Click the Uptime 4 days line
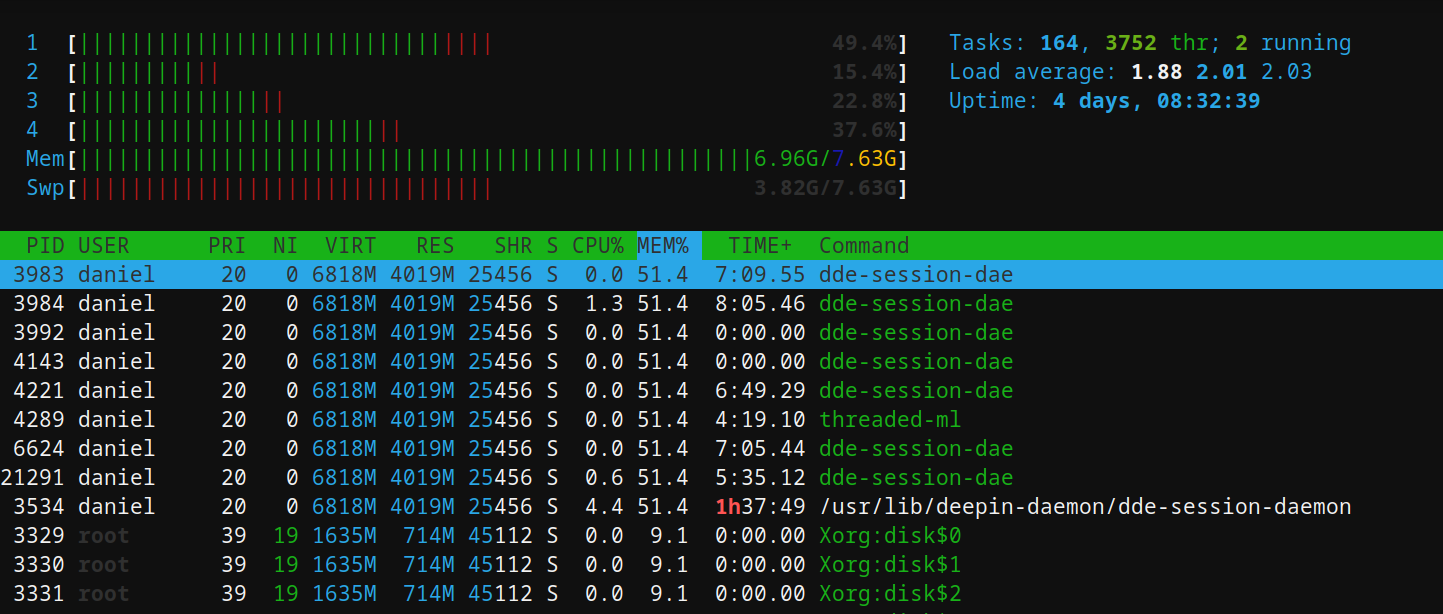1443x614 pixels. 1105,102
